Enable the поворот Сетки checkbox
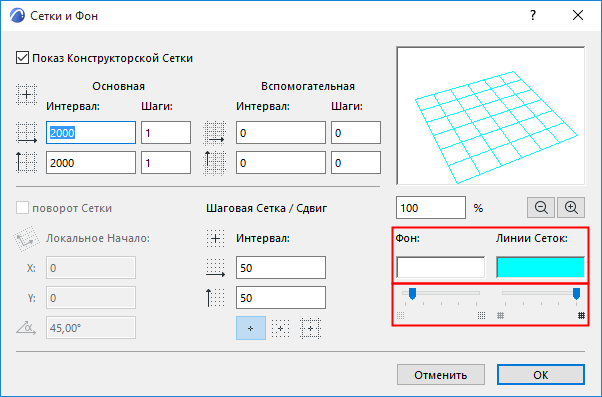The height and width of the screenshot is (397, 602). pos(22,208)
